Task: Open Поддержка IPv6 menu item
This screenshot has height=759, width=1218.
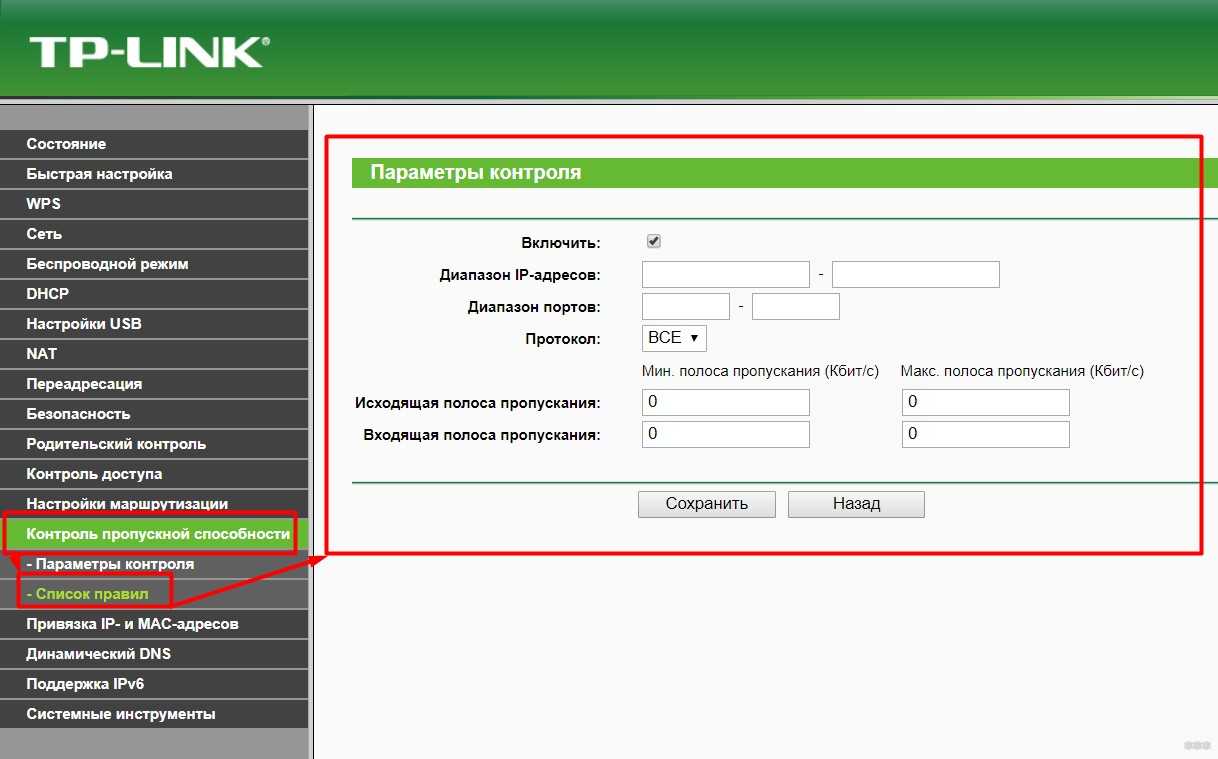Action: [154, 684]
